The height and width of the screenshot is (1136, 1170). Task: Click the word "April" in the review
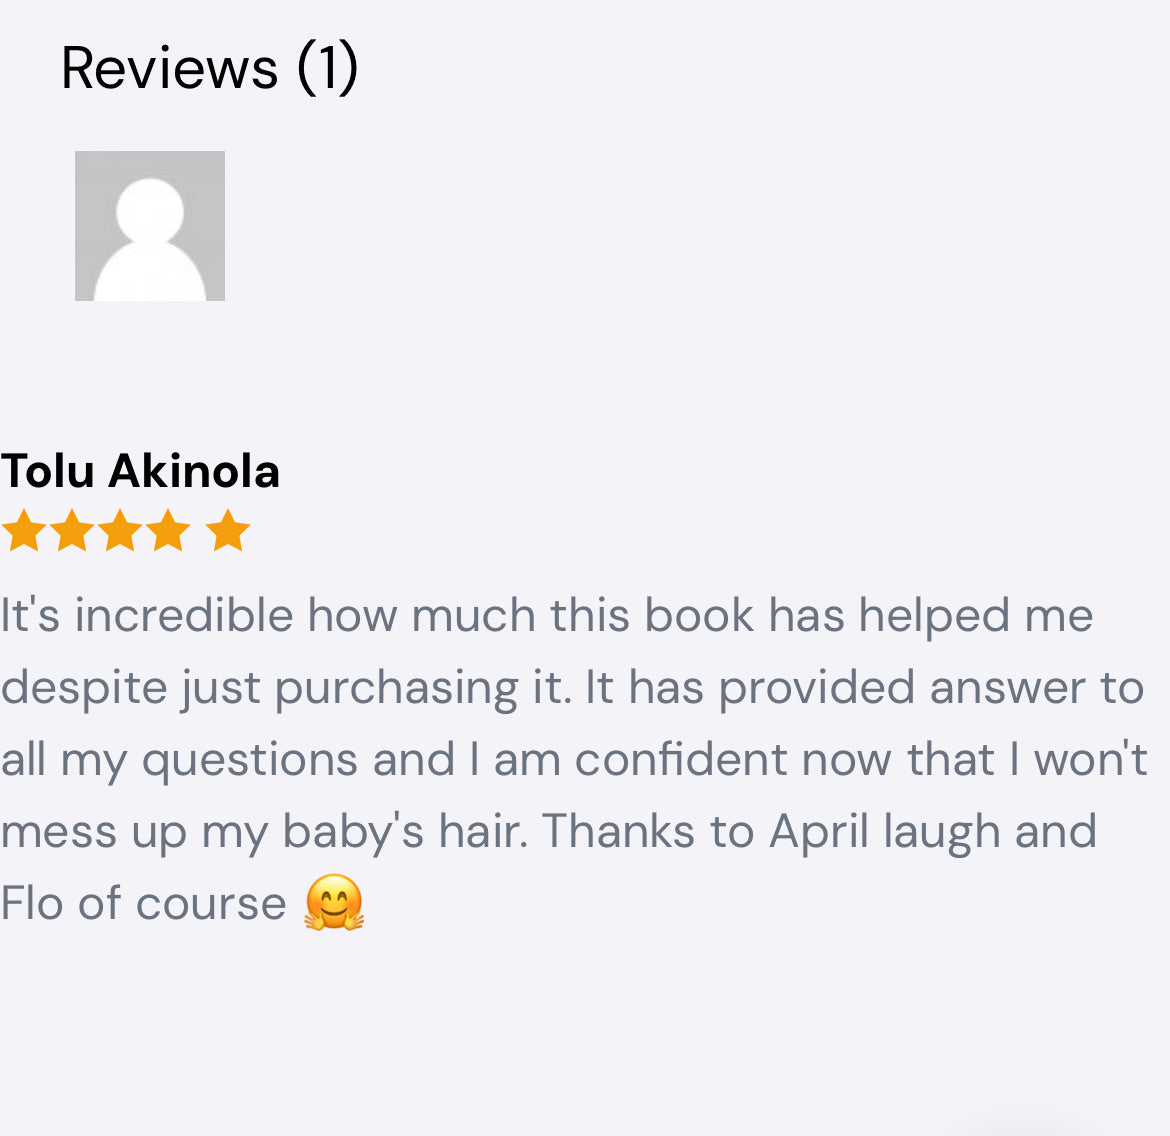[818, 832]
